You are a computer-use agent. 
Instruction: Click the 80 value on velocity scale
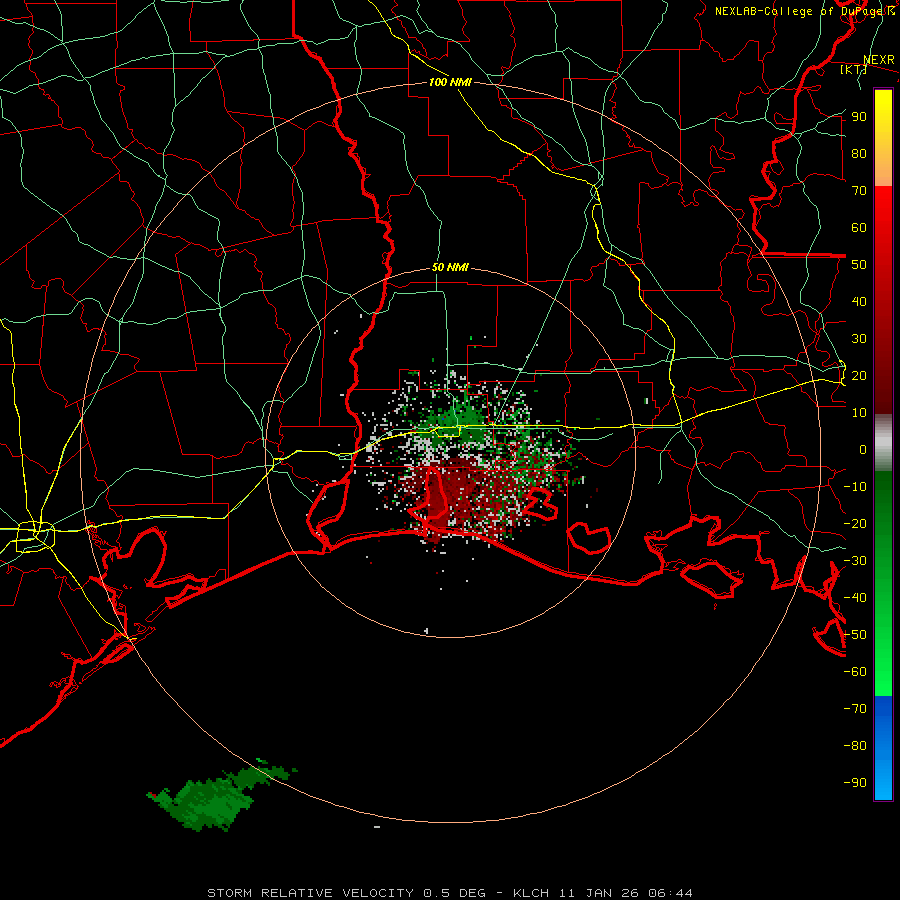click(x=859, y=153)
